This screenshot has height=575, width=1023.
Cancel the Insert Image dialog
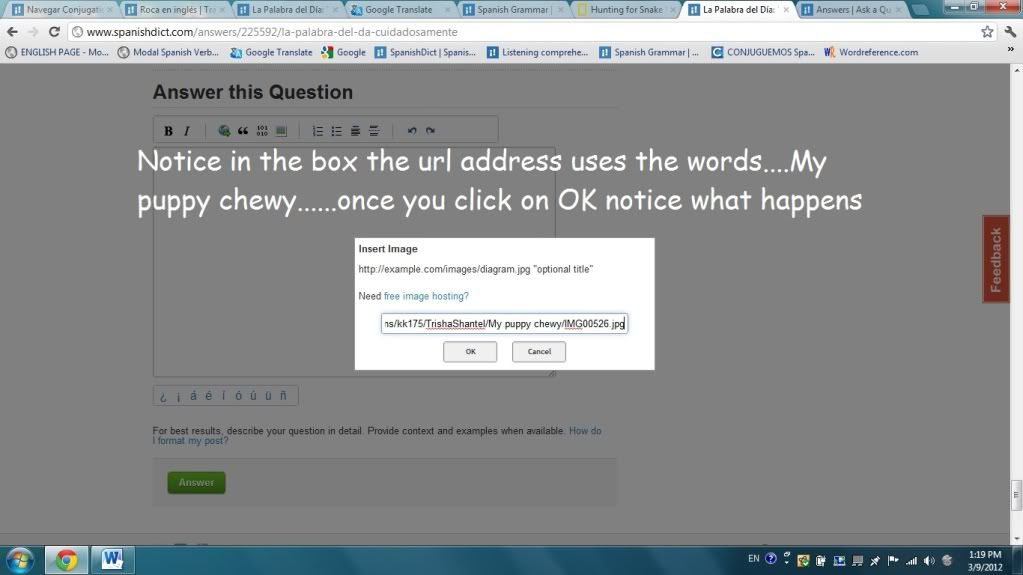point(539,352)
